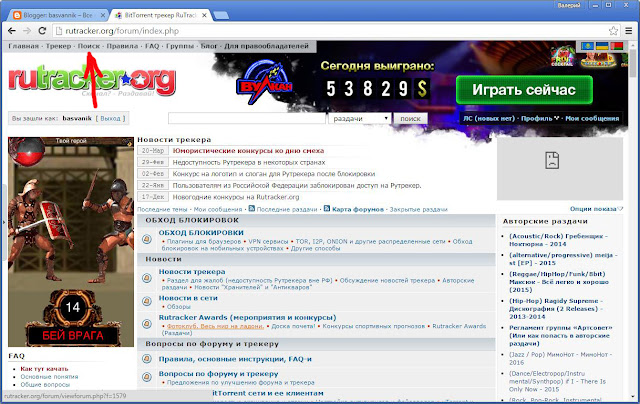Screen dimensions: 640x404
Task: Click forum icon beside Новости в сети
Action: [147, 302]
